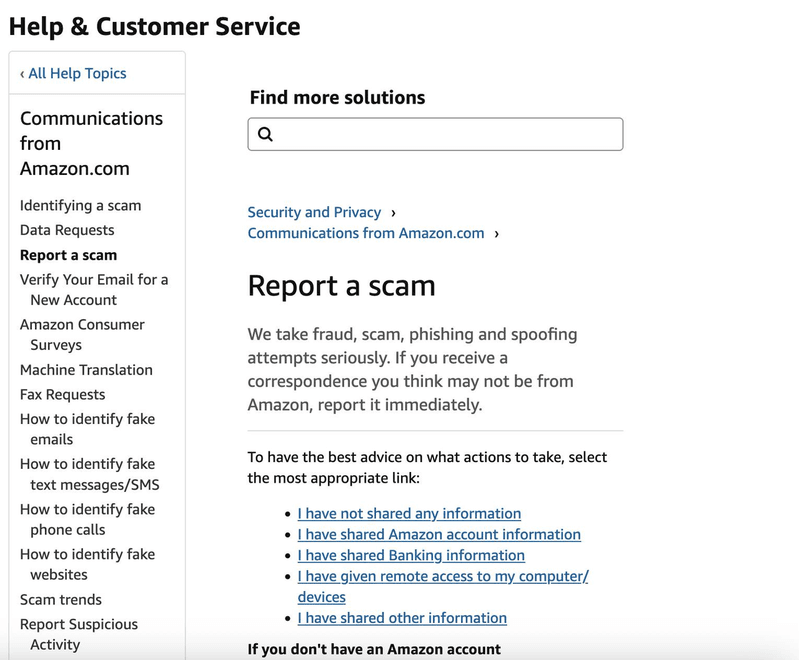This screenshot has width=799, height=660.
Task: Open How to identify fake phone calls
Action: point(87,519)
